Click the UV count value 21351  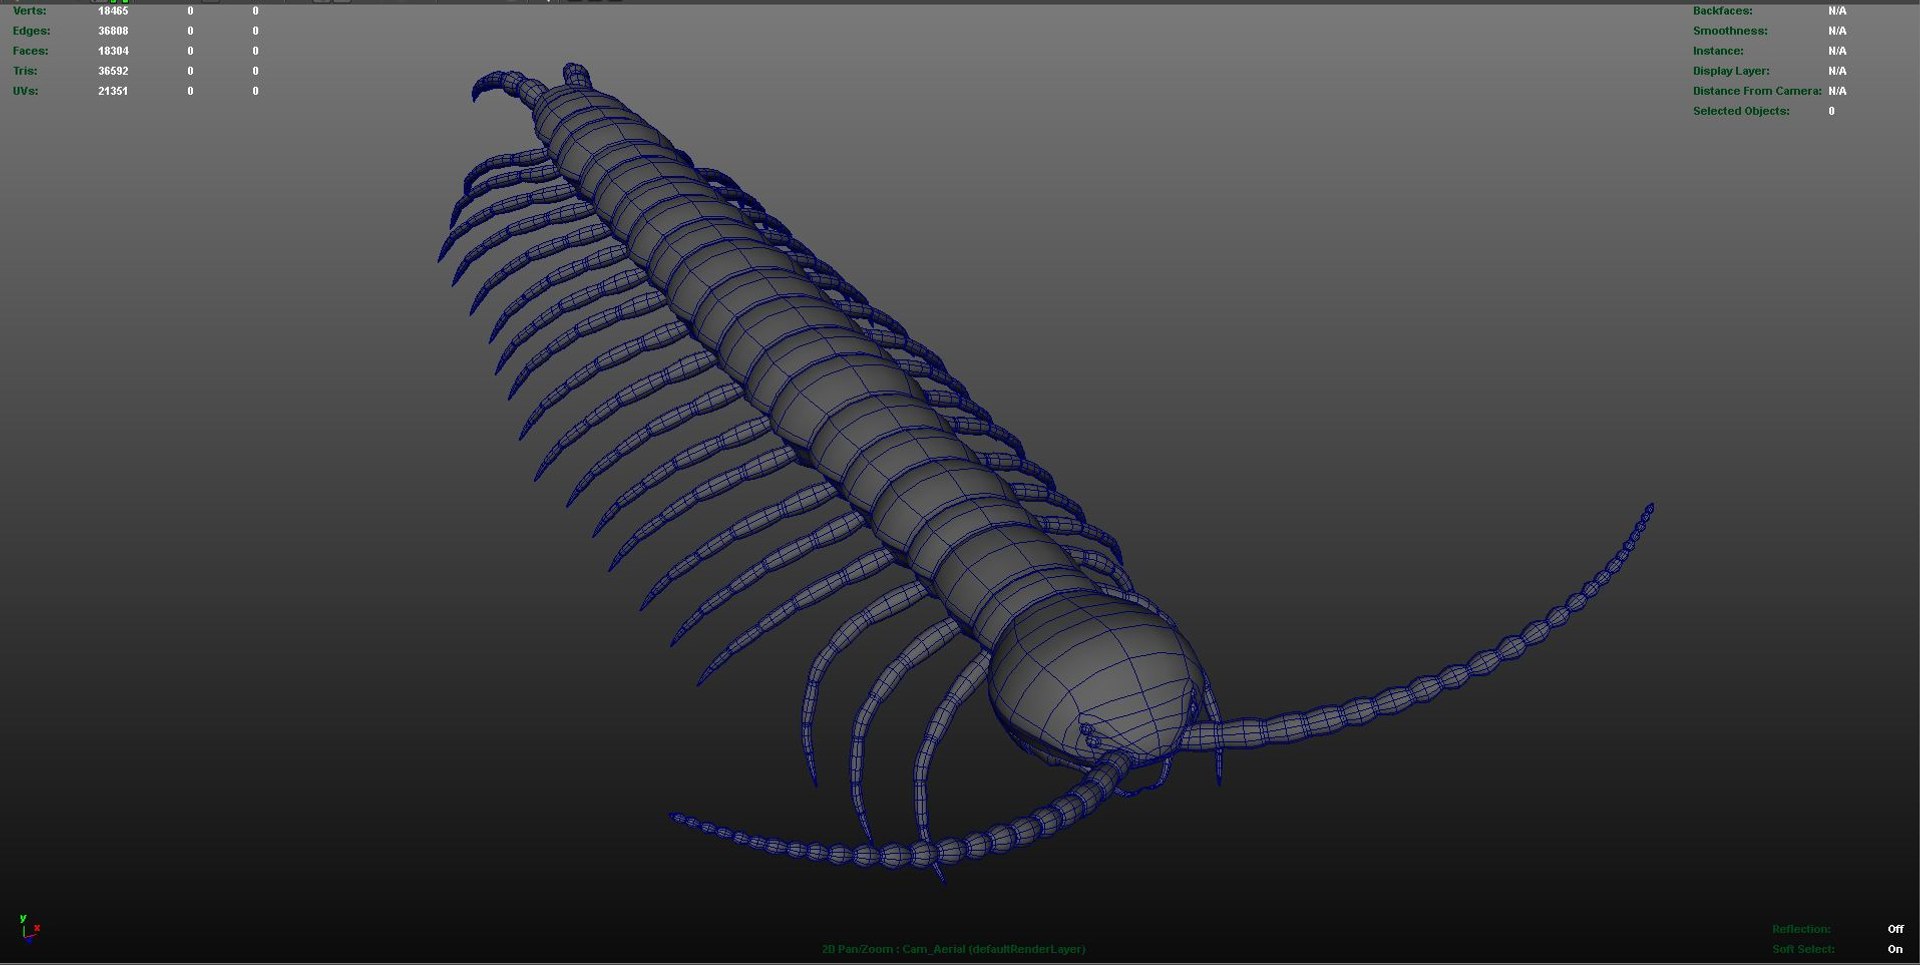coord(113,91)
